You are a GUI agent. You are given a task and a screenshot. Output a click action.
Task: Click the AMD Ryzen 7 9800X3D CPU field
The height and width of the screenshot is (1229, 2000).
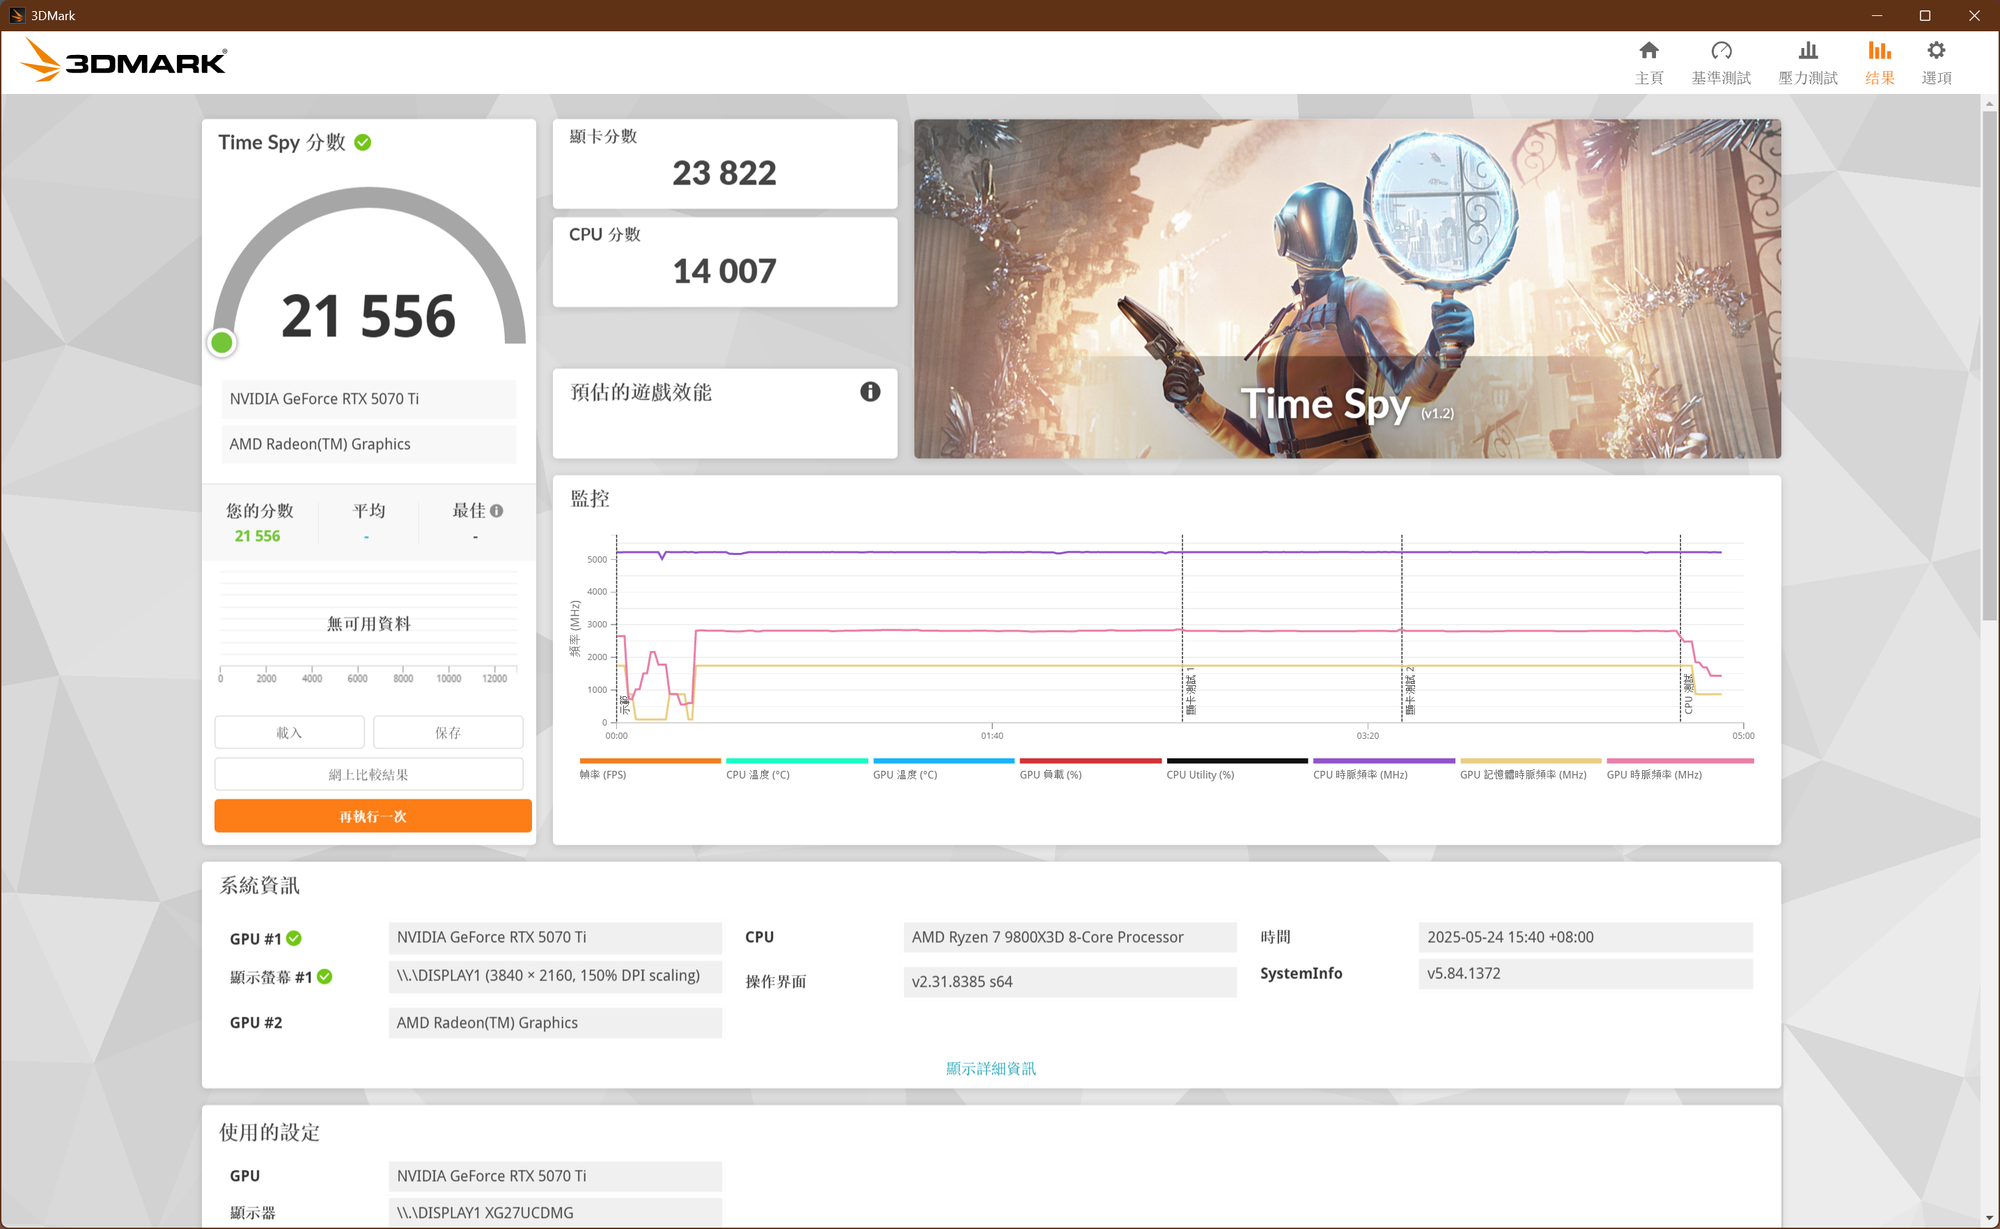click(x=1070, y=938)
